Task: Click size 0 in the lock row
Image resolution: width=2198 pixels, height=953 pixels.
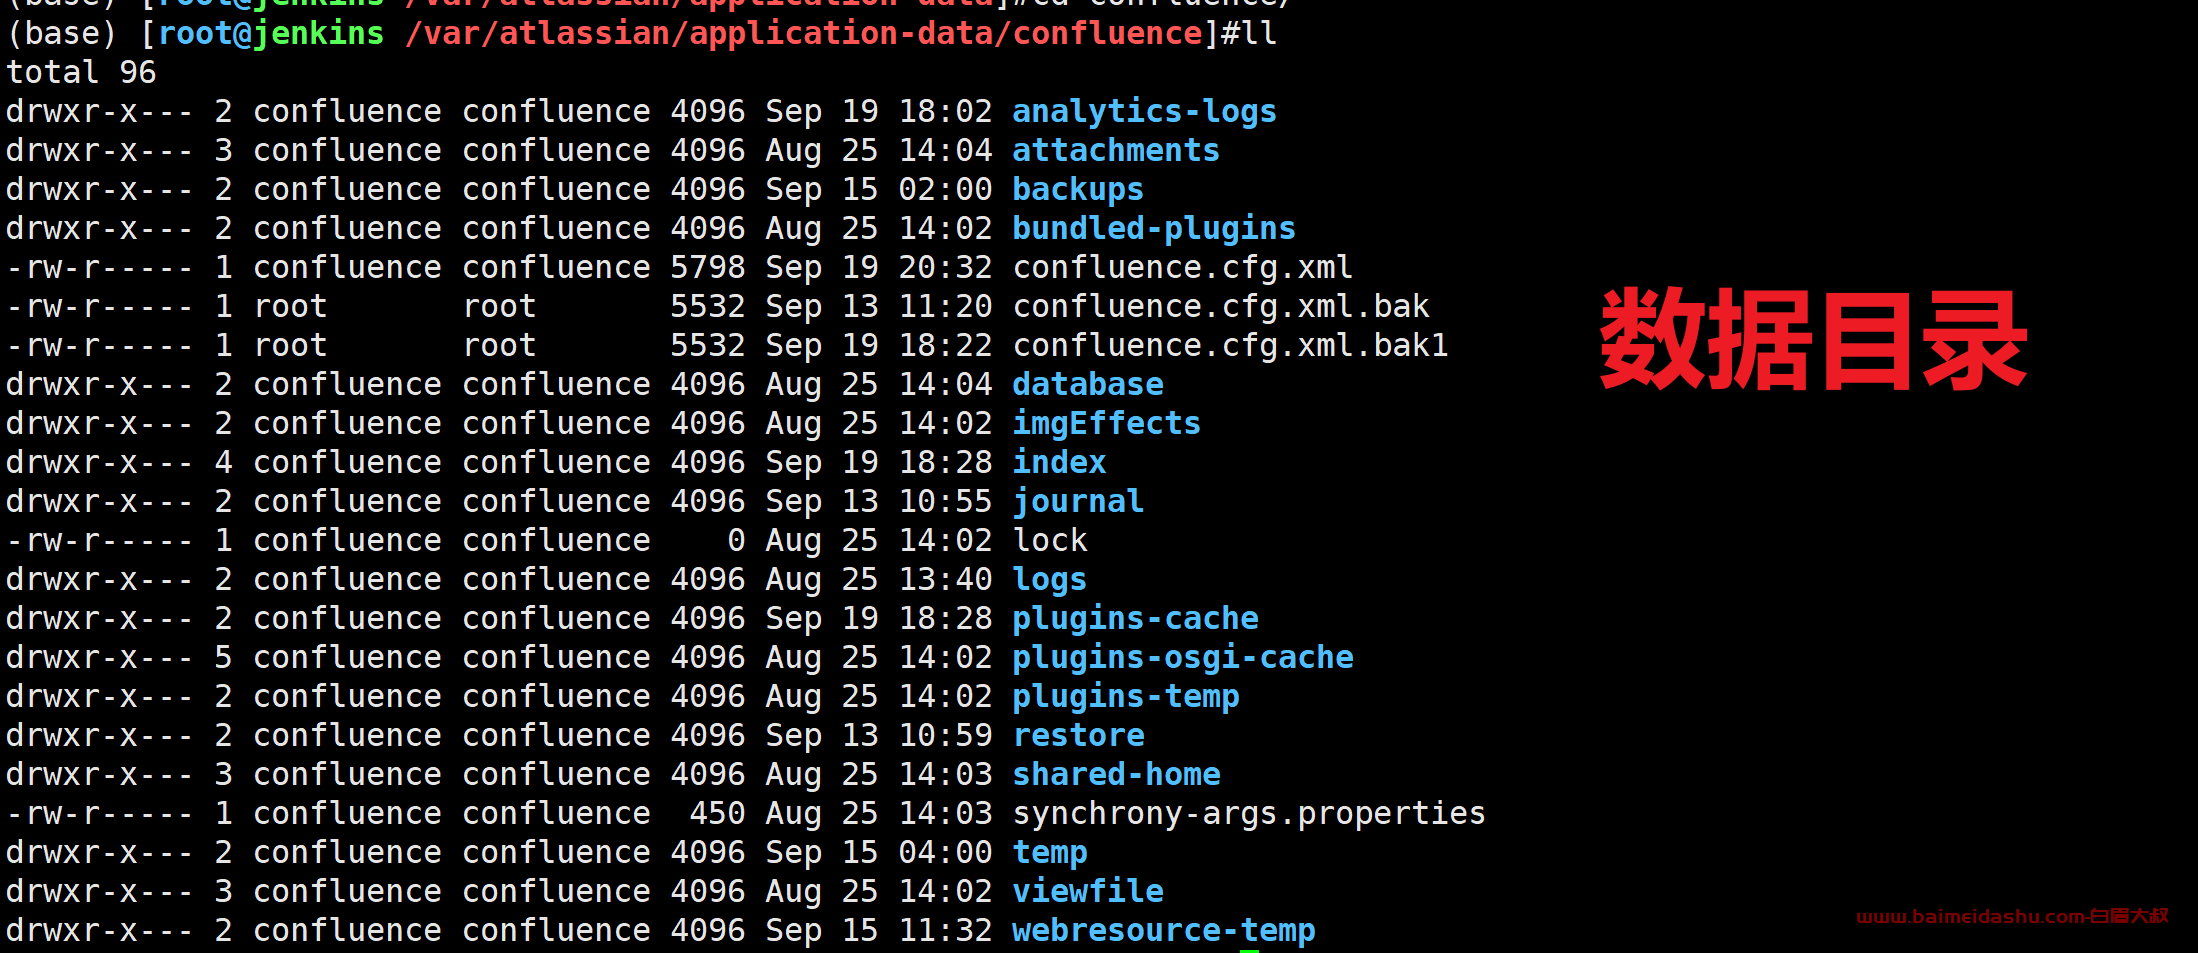Action: click(736, 541)
